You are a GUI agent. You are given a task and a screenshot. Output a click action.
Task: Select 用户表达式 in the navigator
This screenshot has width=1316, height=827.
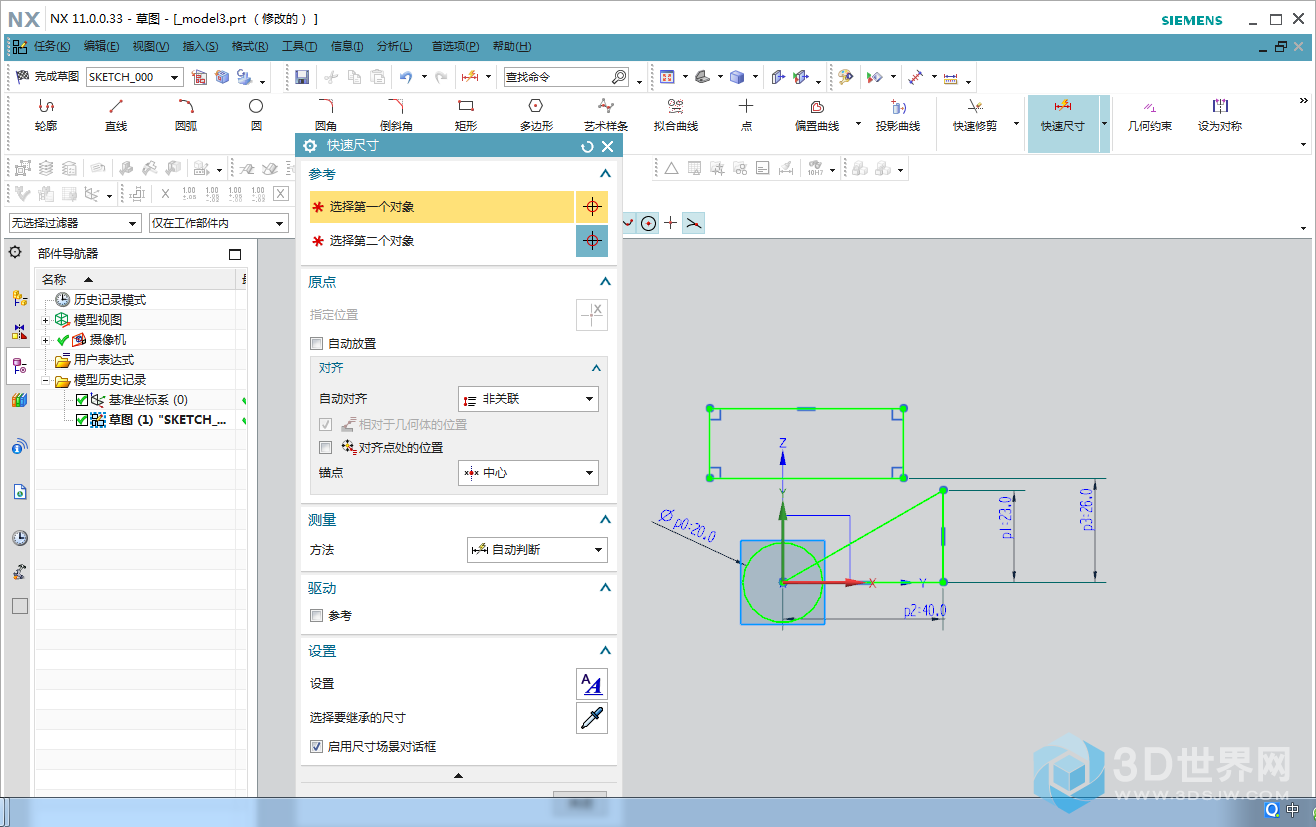[x=104, y=360]
